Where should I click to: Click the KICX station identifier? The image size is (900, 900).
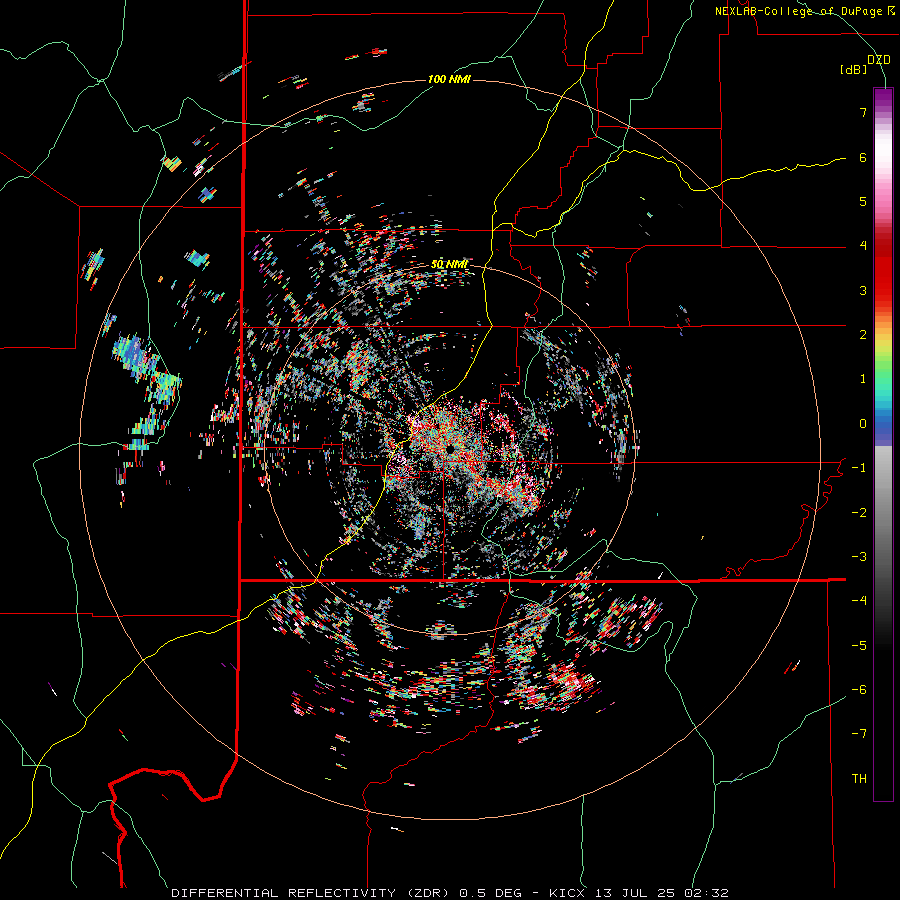coord(567,893)
